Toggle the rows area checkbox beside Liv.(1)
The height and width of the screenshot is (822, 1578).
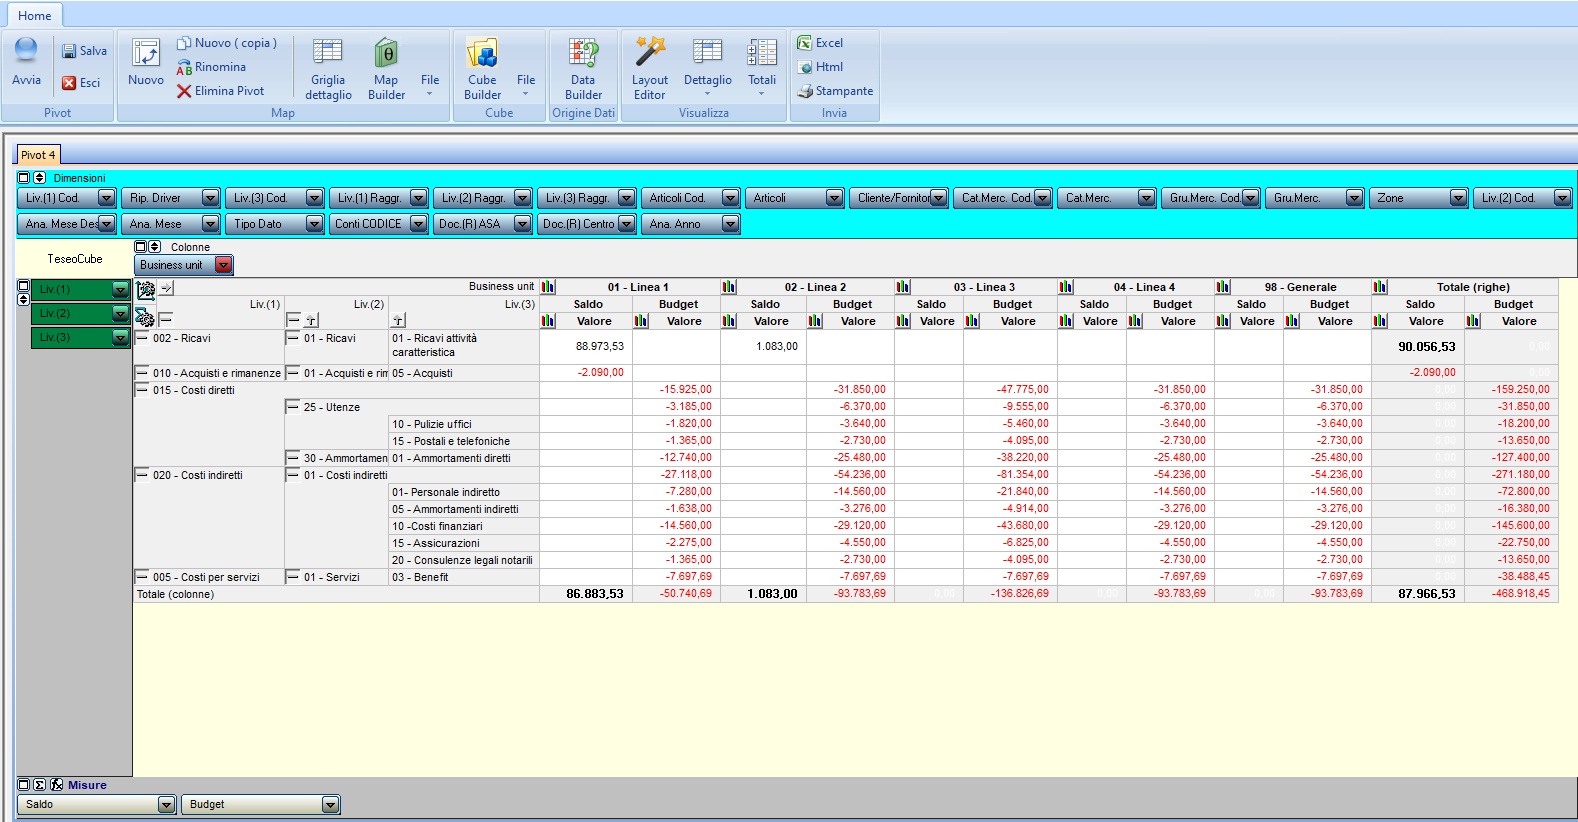[x=24, y=287]
